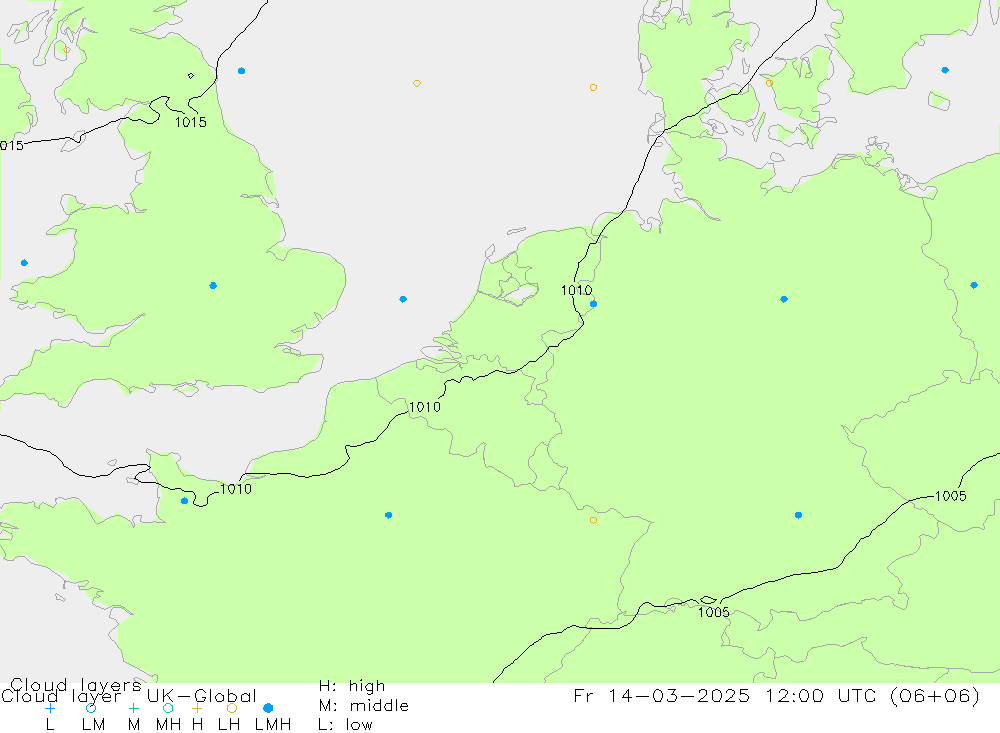Select the blue marker west of Wales
Image resolution: width=1000 pixels, height=733 pixels.
[24, 263]
